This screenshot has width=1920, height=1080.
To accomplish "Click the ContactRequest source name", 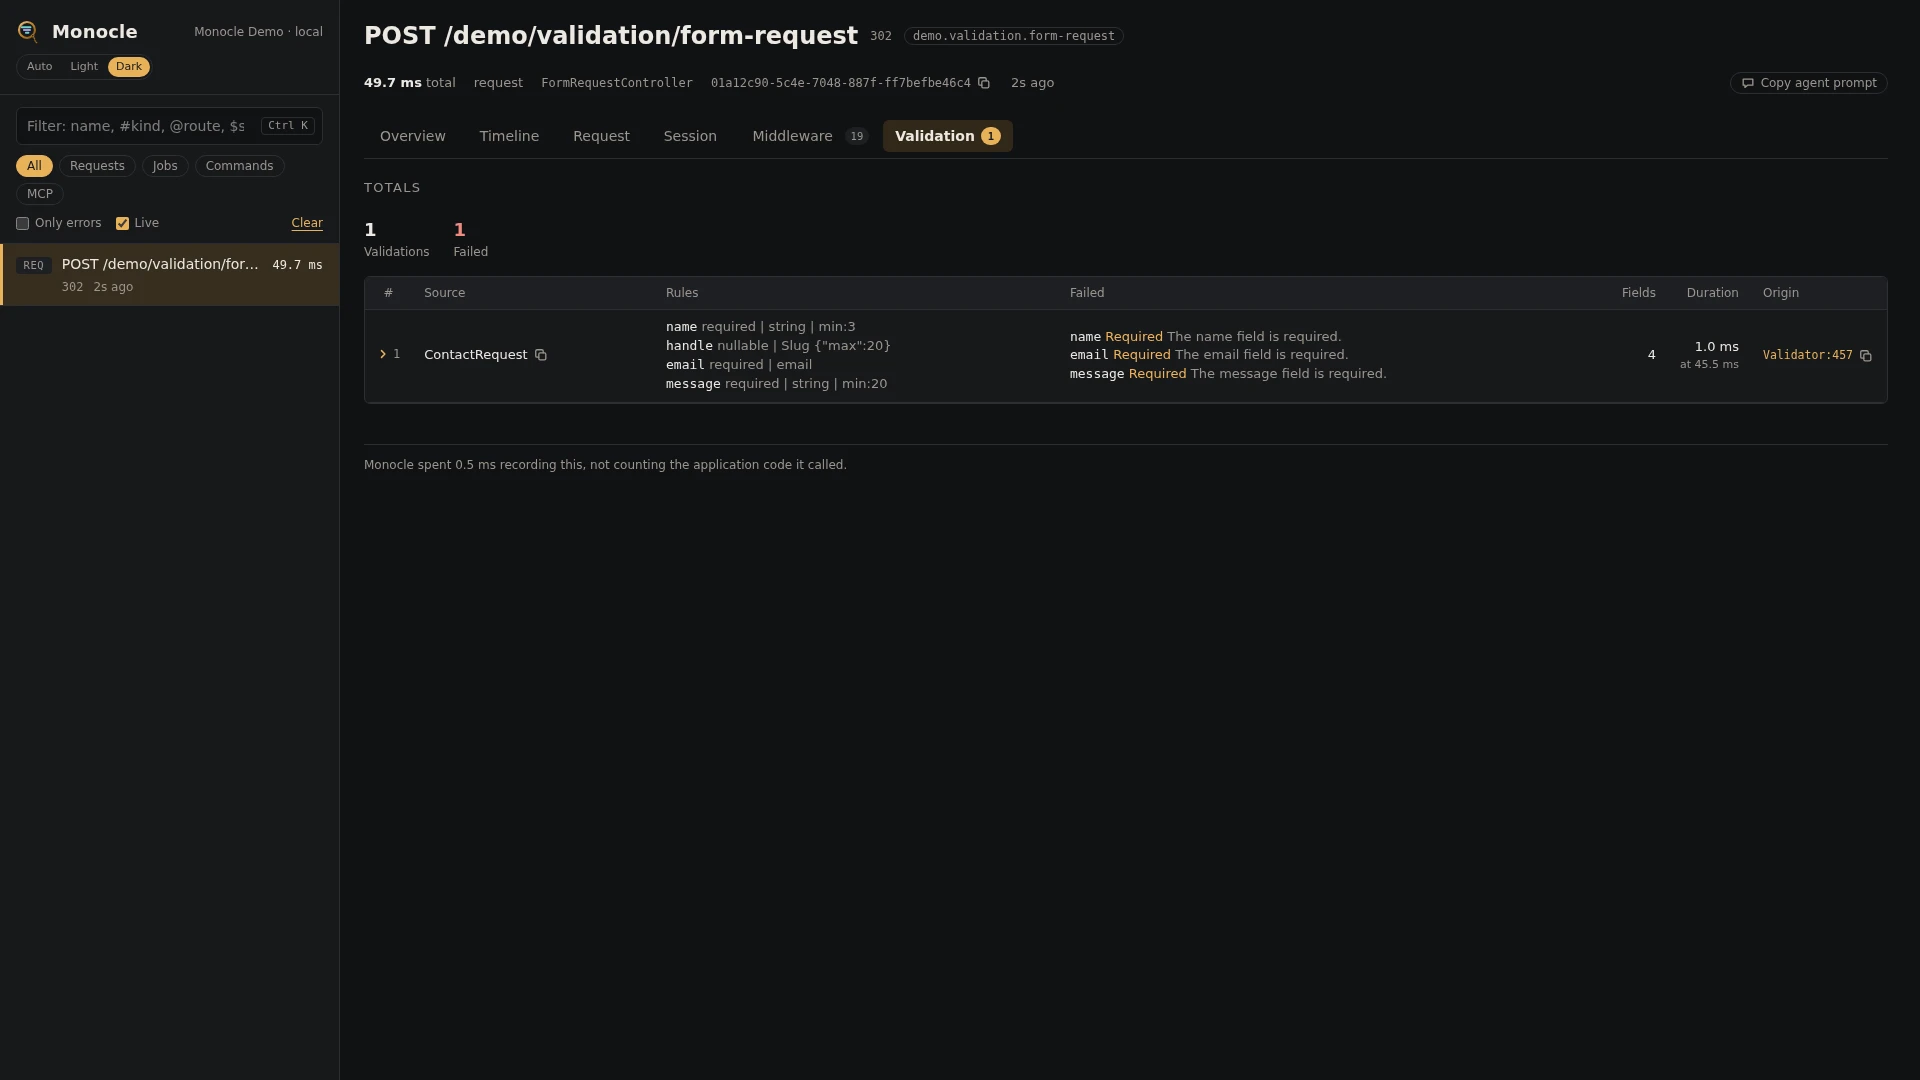I will [x=475, y=355].
